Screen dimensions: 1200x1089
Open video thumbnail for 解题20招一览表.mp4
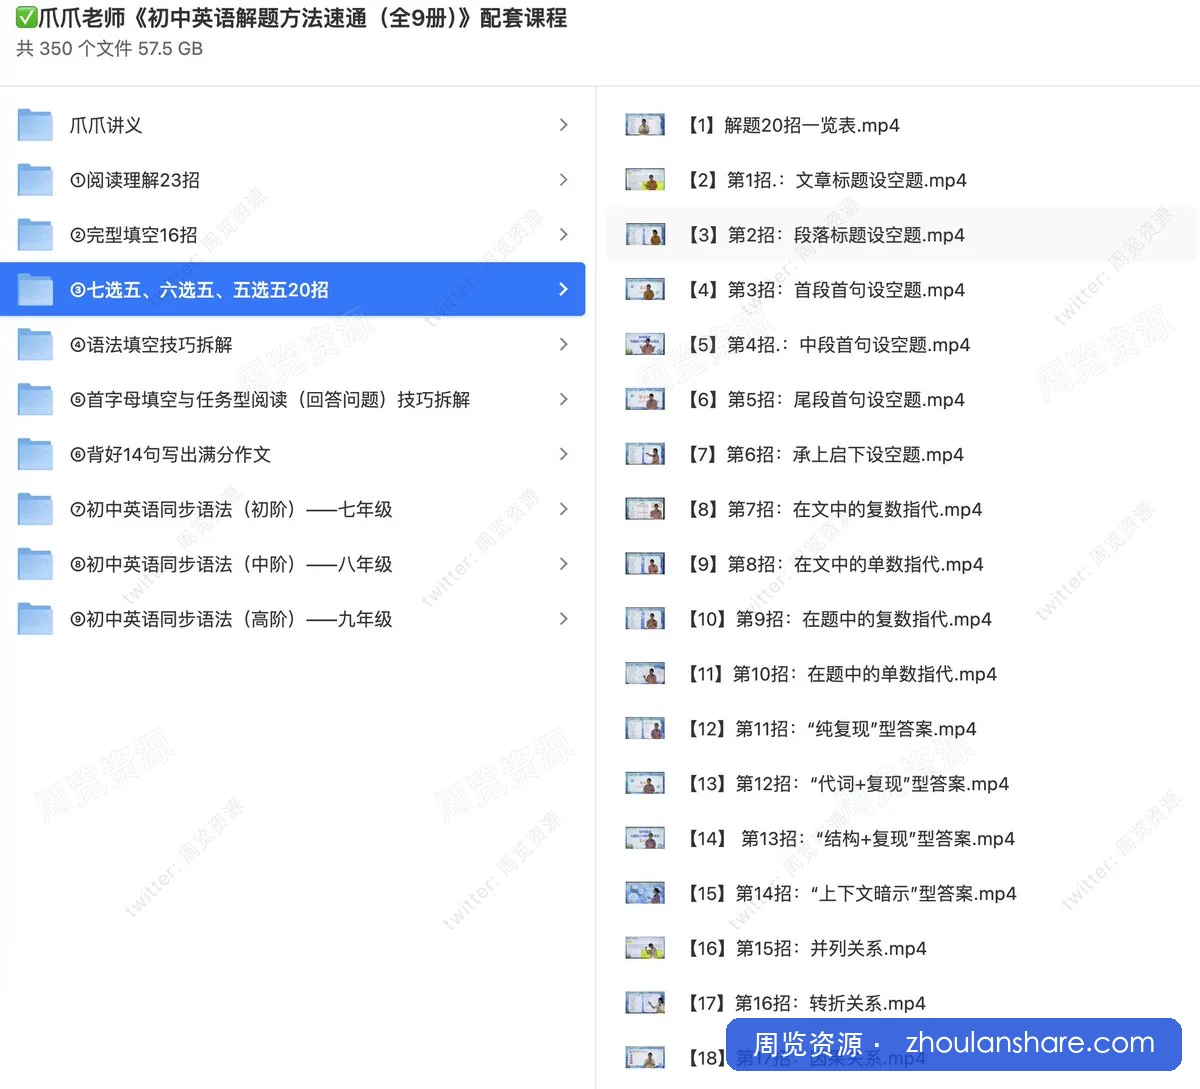point(645,125)
